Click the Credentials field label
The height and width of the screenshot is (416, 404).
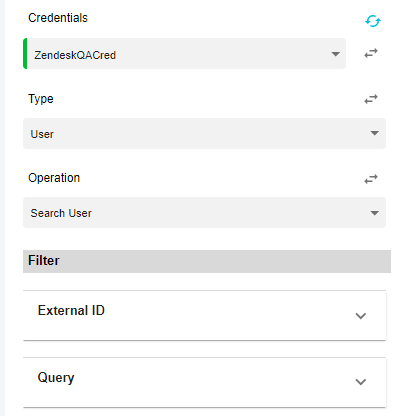click(x=58, y=18)
